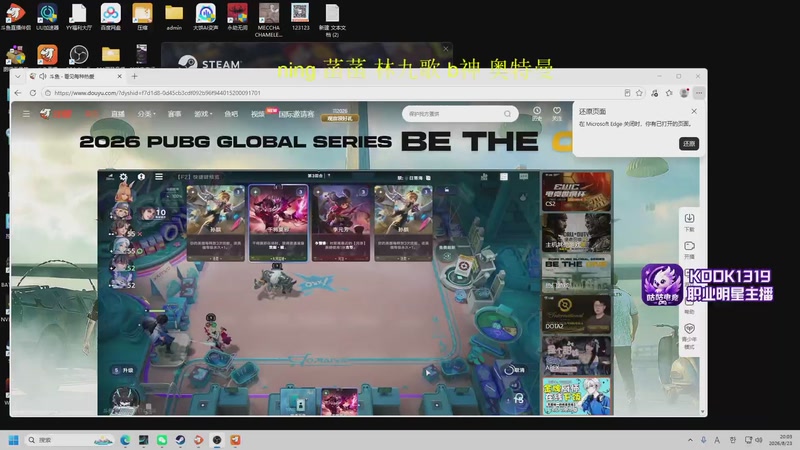
Task: Open a new browser tab
Action: 135,77
